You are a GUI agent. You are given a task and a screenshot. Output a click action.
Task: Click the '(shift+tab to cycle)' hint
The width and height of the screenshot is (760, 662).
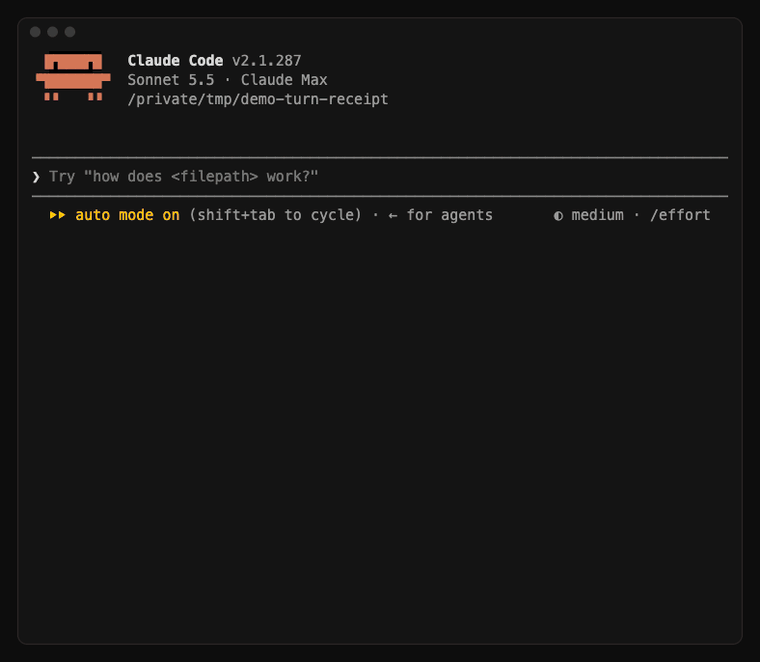click(x=275, y=215)
